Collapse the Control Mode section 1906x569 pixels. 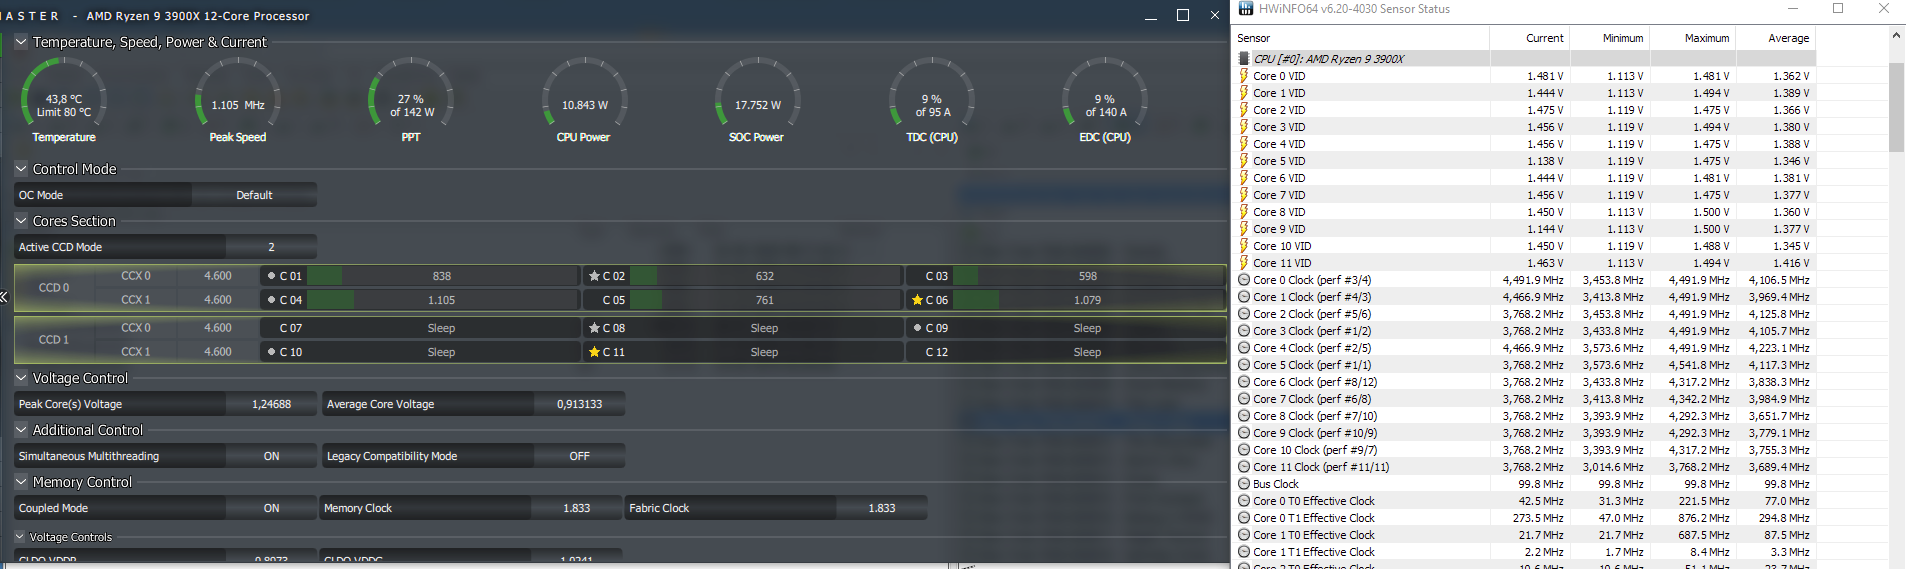(x=21, y=169)
